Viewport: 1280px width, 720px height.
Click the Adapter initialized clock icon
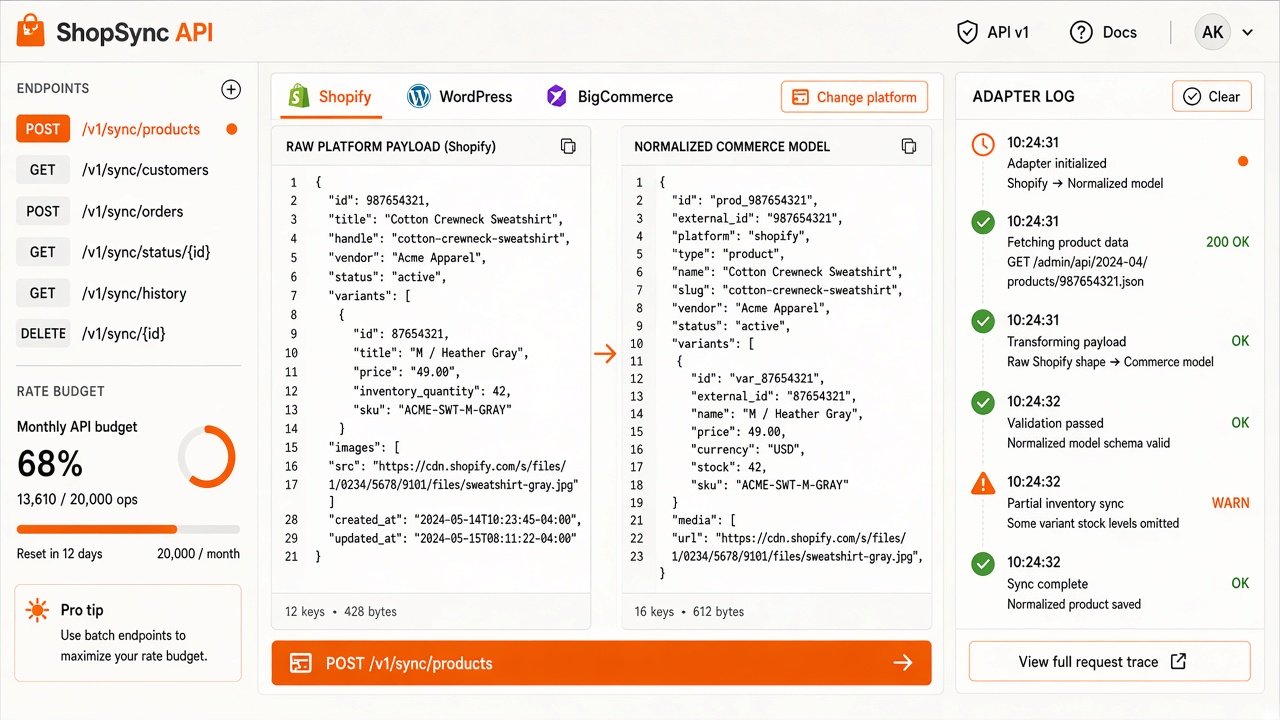coord(984,144)
